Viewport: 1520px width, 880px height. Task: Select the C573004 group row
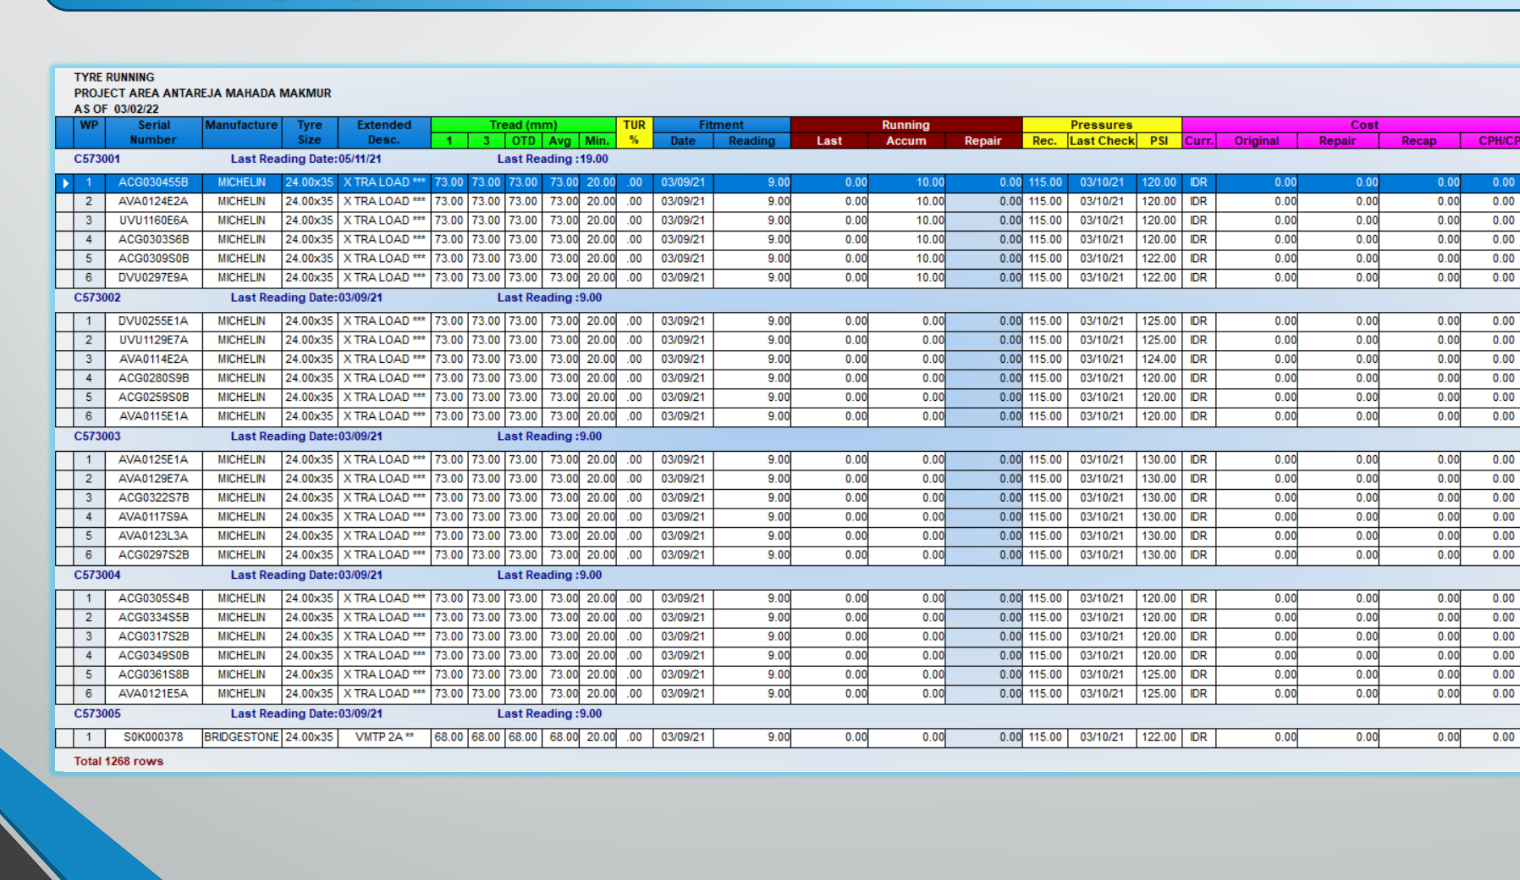click(x=788, y=575)
